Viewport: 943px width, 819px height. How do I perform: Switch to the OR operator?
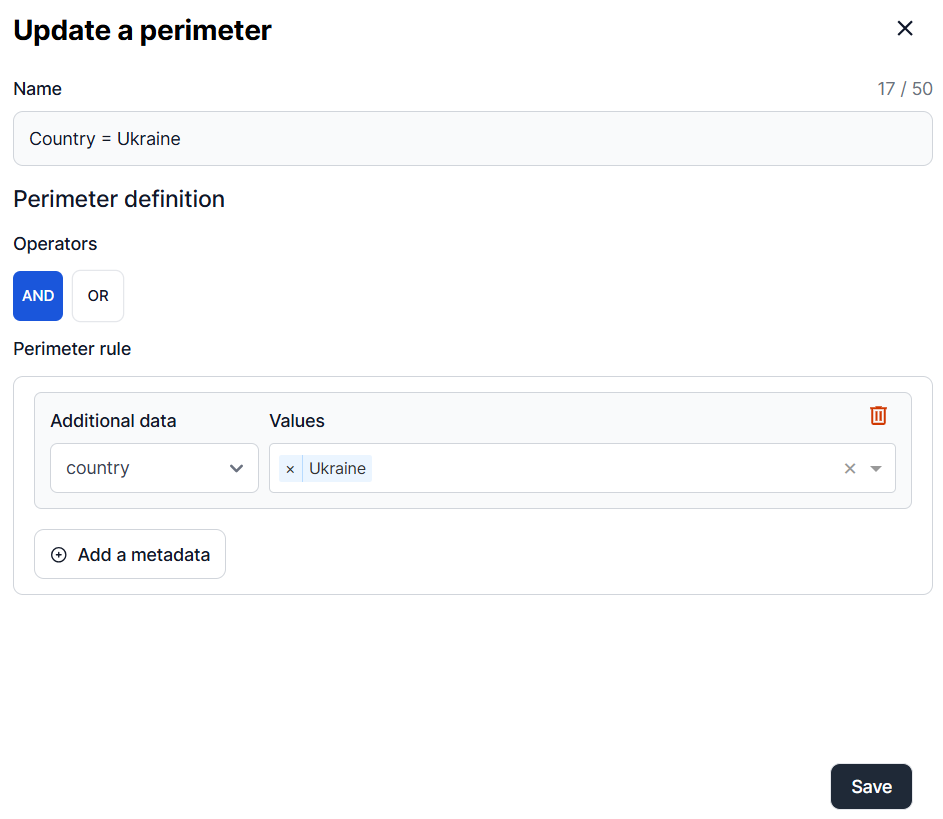click(98, 296)
